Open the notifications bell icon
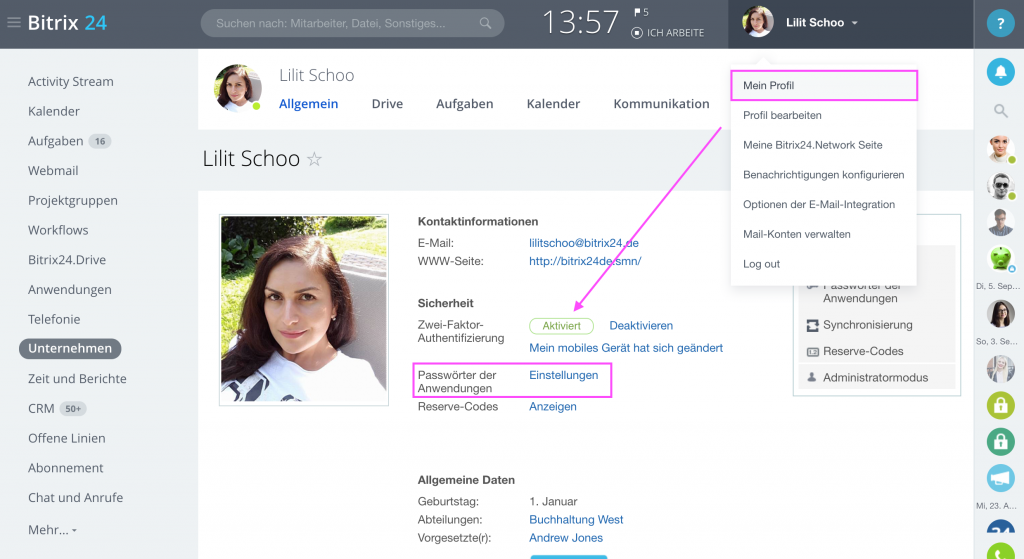The image size is (1024, 559). pyautogui.click(x=1000, y=72)
